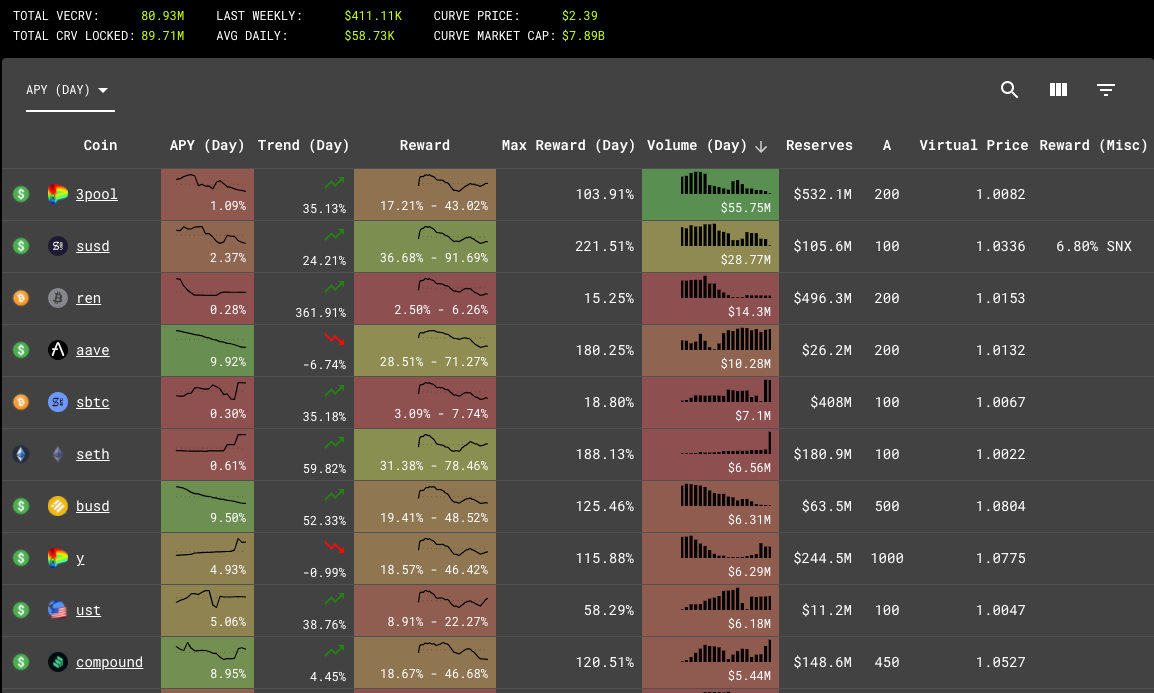This screenshot has height=693, width=1154.
Task: Open the seth pool link
Action: click(x=93, y=455)
